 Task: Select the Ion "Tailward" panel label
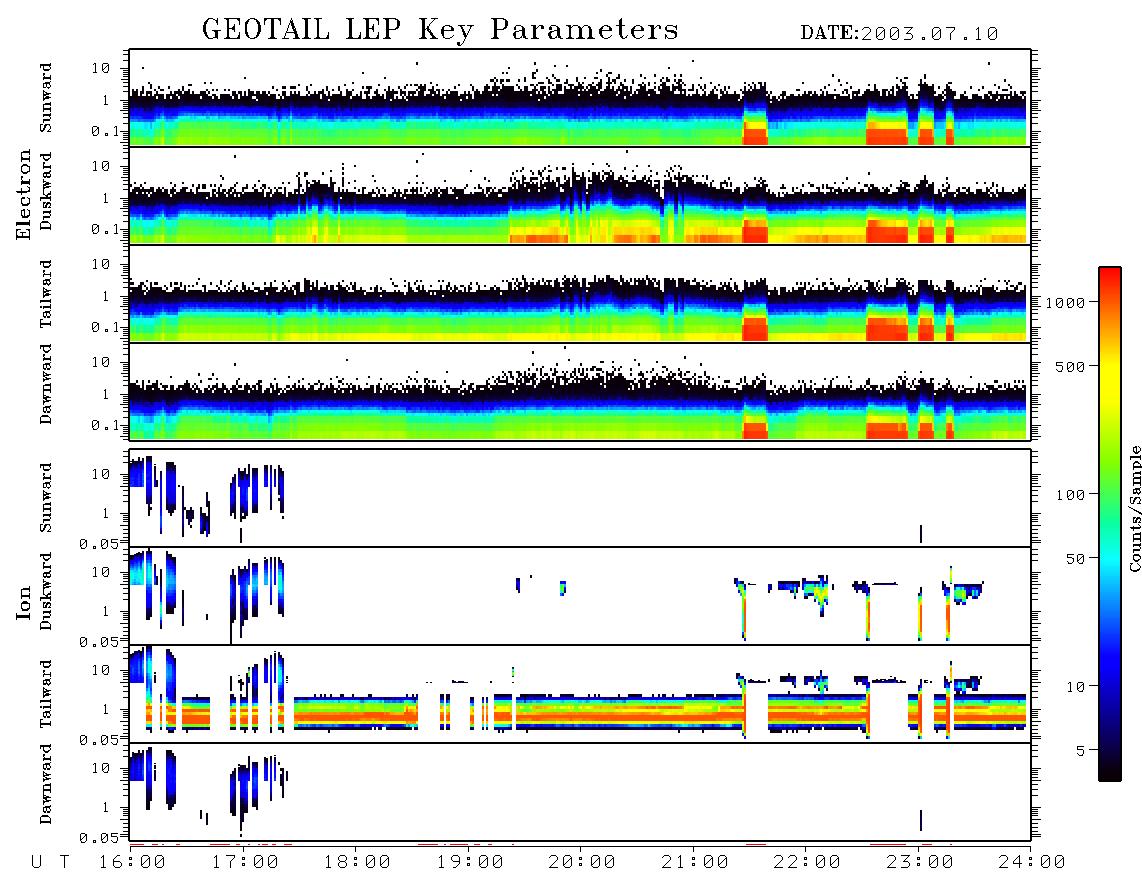[x=46, y=694]
